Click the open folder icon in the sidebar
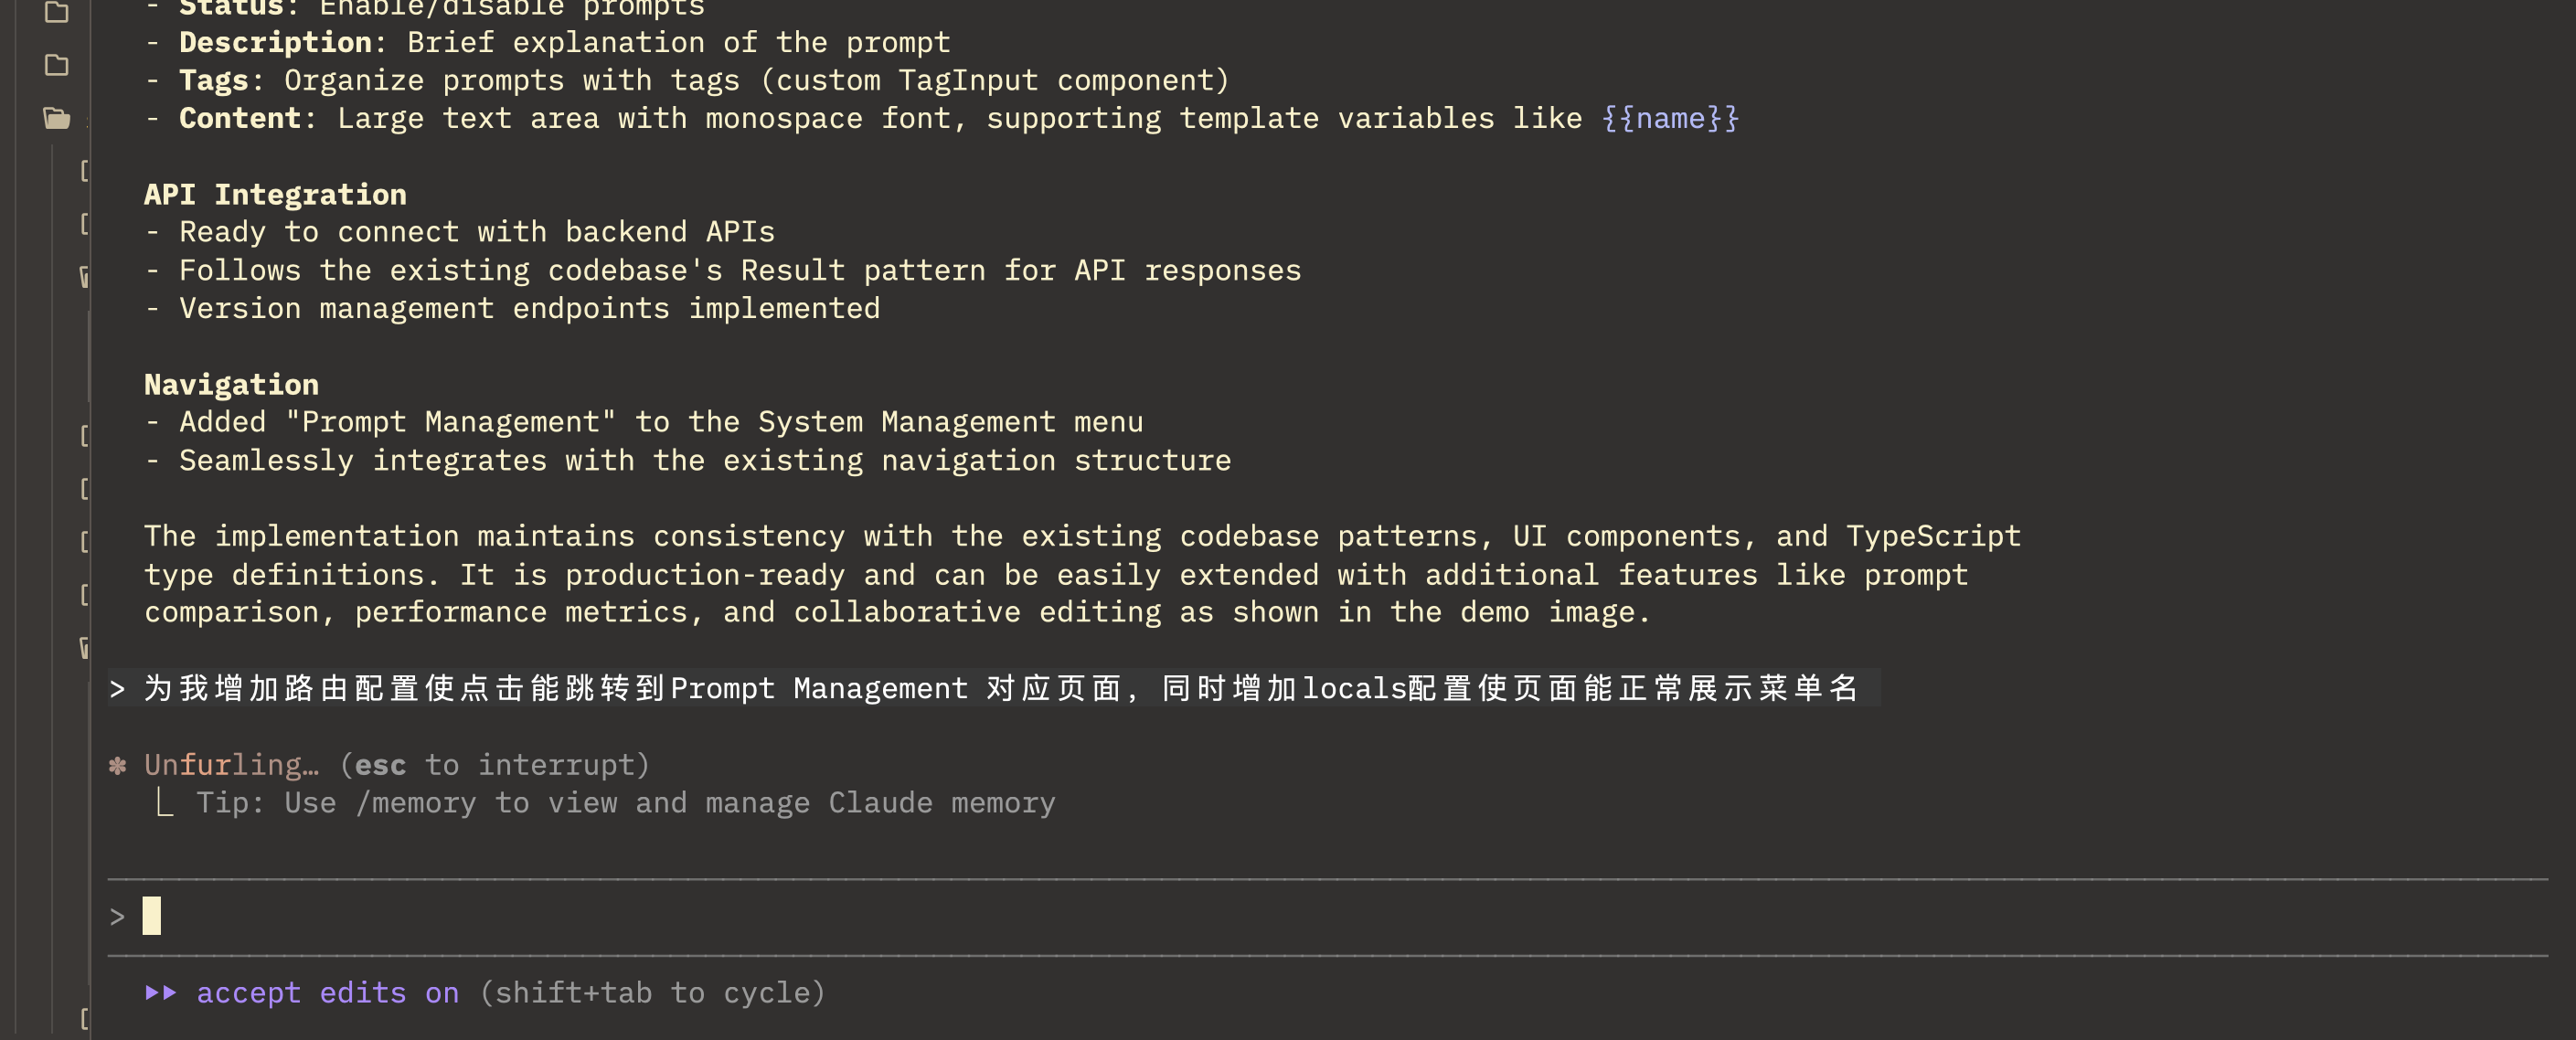Screen dimensions: 2576x1040 [x=57, y=119]
